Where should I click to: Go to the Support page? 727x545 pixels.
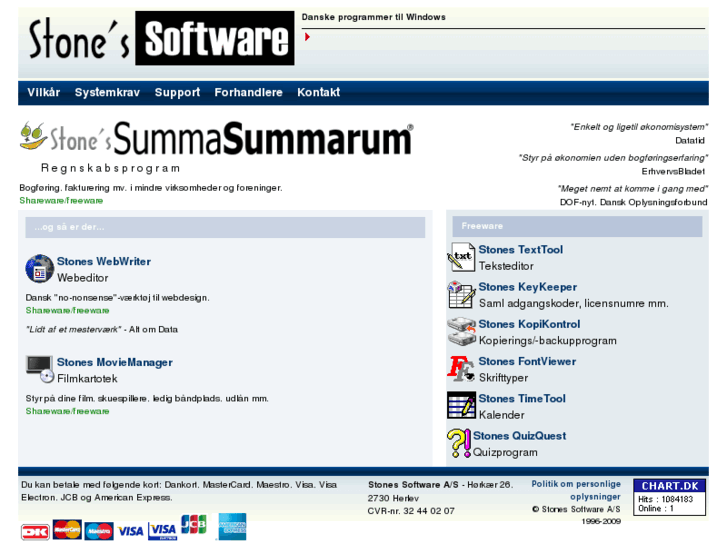coord(177,92)
